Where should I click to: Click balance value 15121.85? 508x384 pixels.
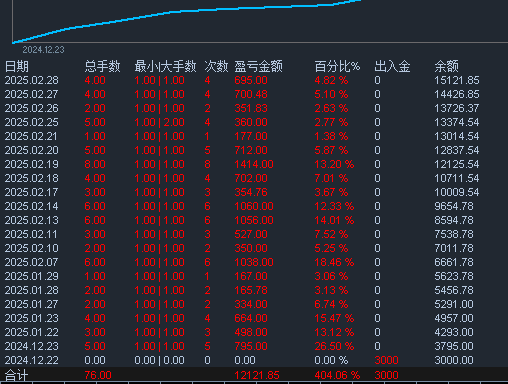pyautogui.click(x=457, y=80)
